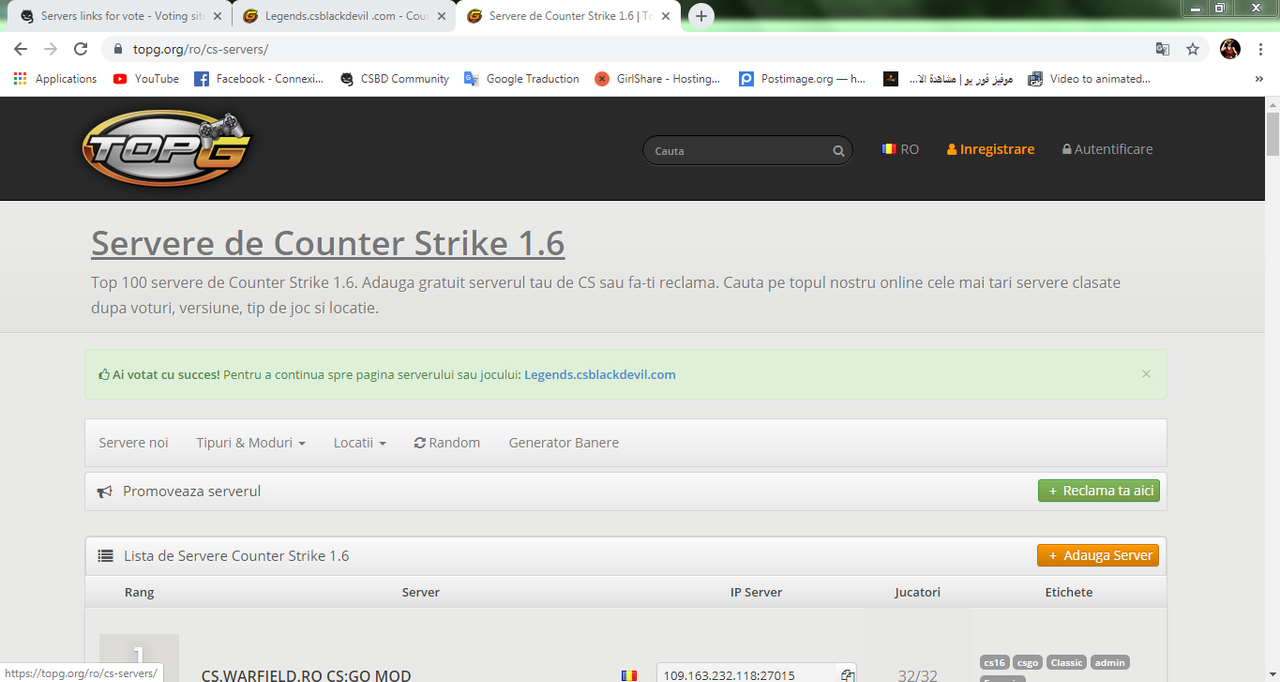This screenshot has width=1280, height=682.
Task: Open the Chrome profile avatar
Action: click(x=1230, y=49)
